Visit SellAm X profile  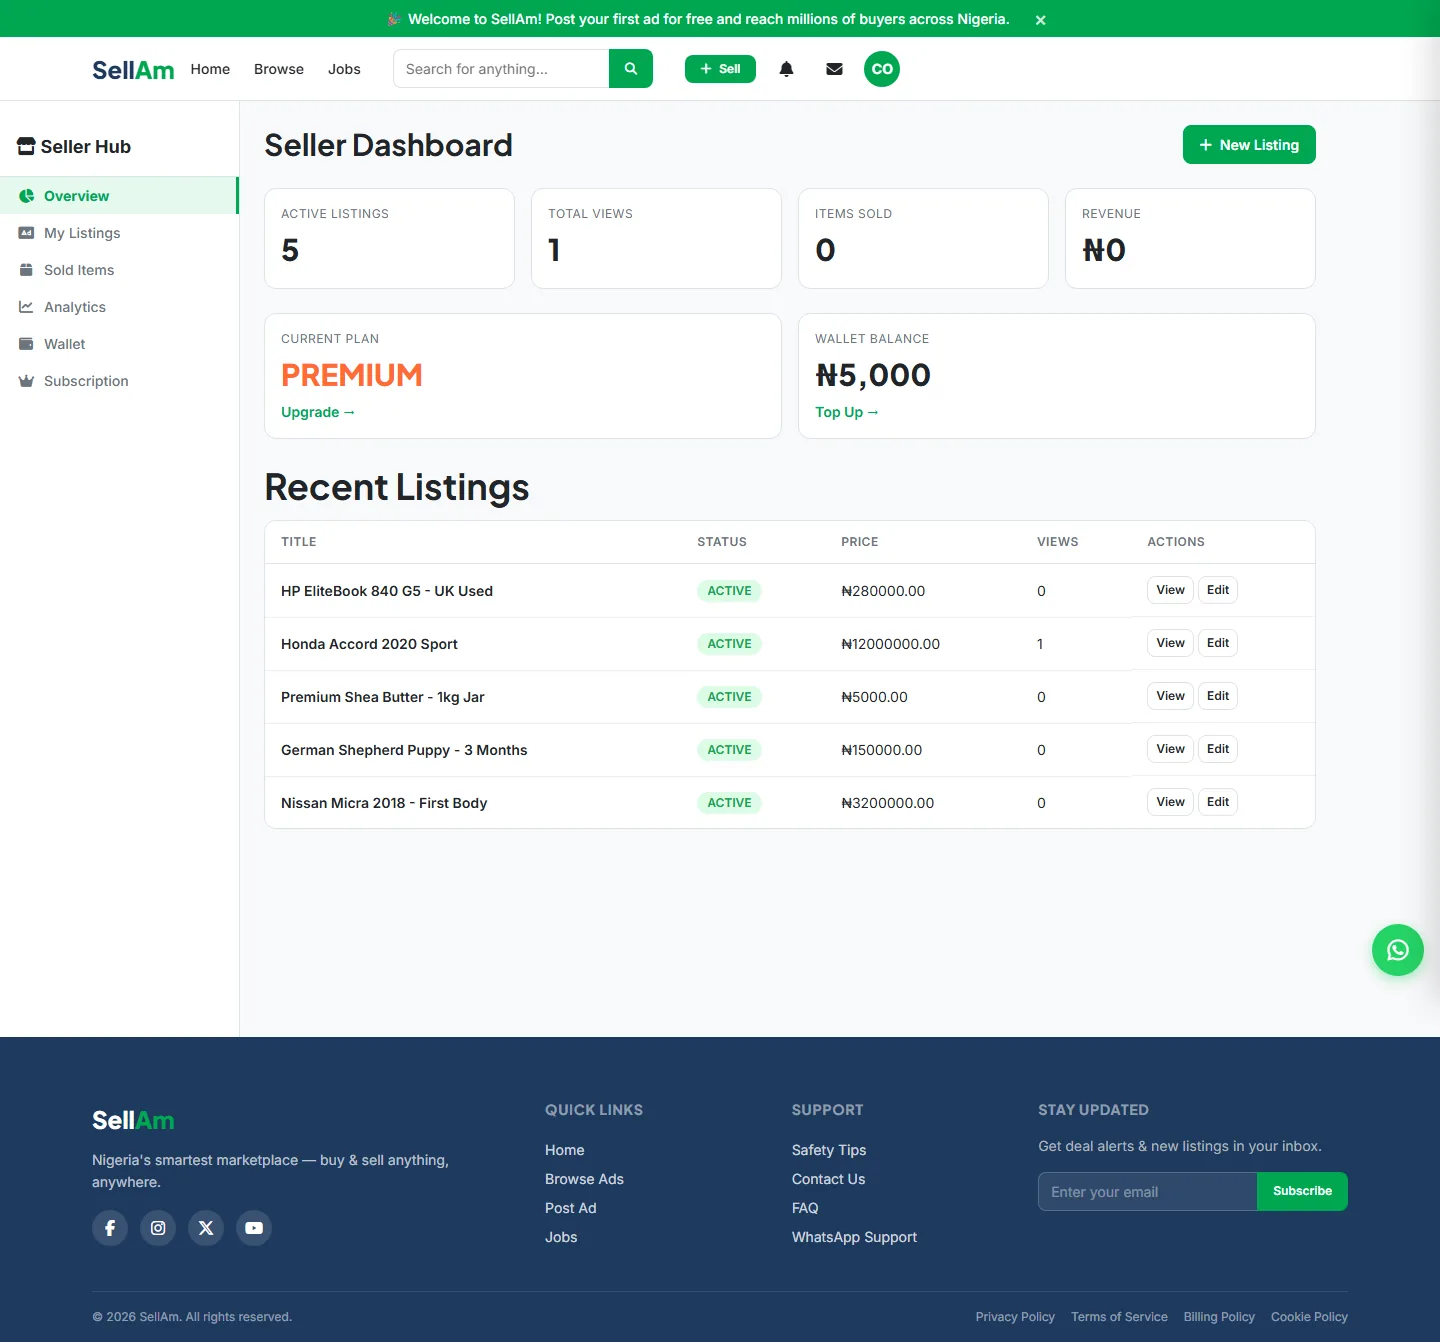point(206,1228)
